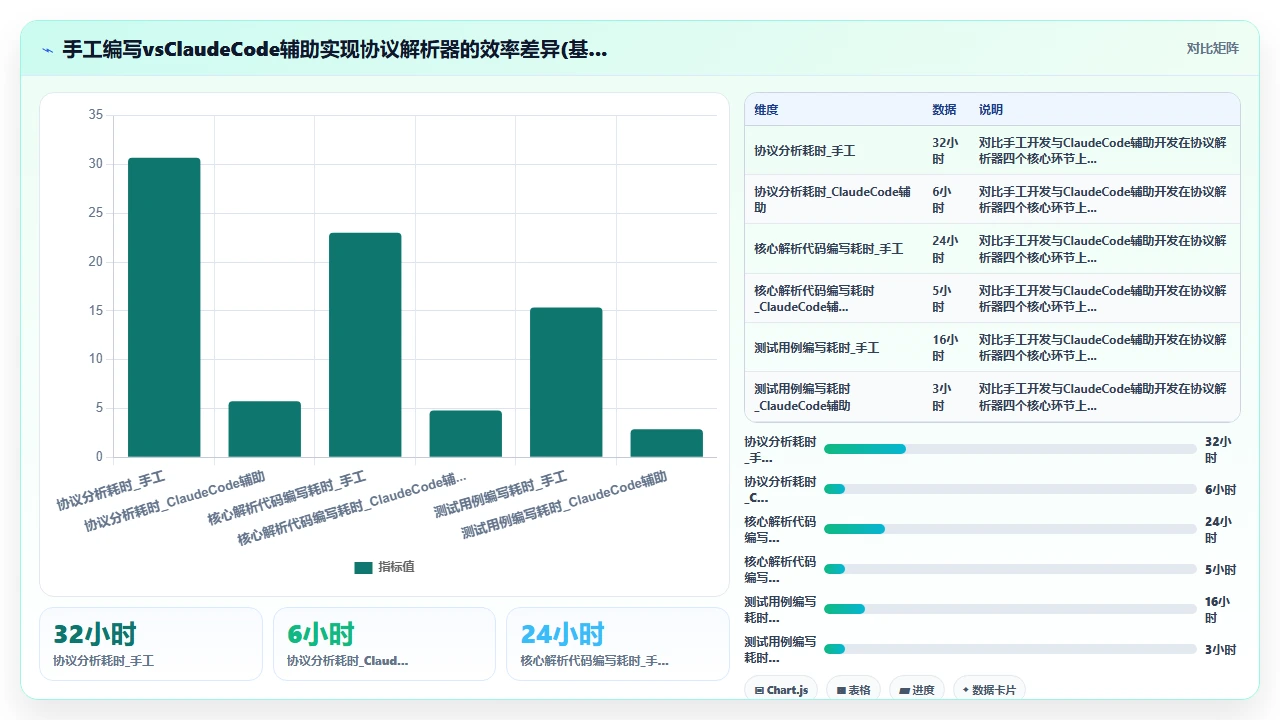
Task: Click the blue 24小时 data card
Action: [618, 644]
